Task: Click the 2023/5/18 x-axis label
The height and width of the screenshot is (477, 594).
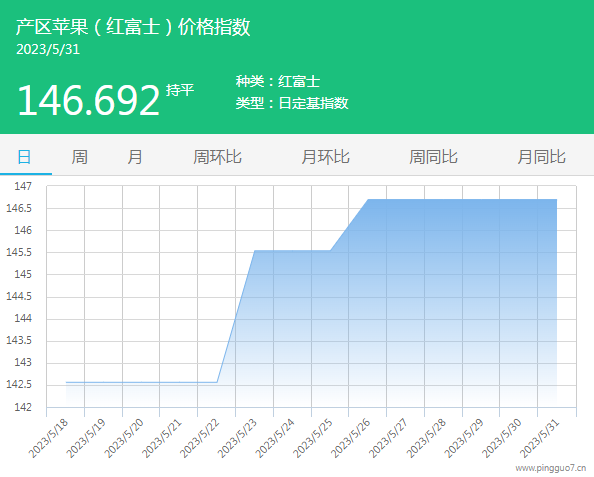Action: (x=48, y=438)
